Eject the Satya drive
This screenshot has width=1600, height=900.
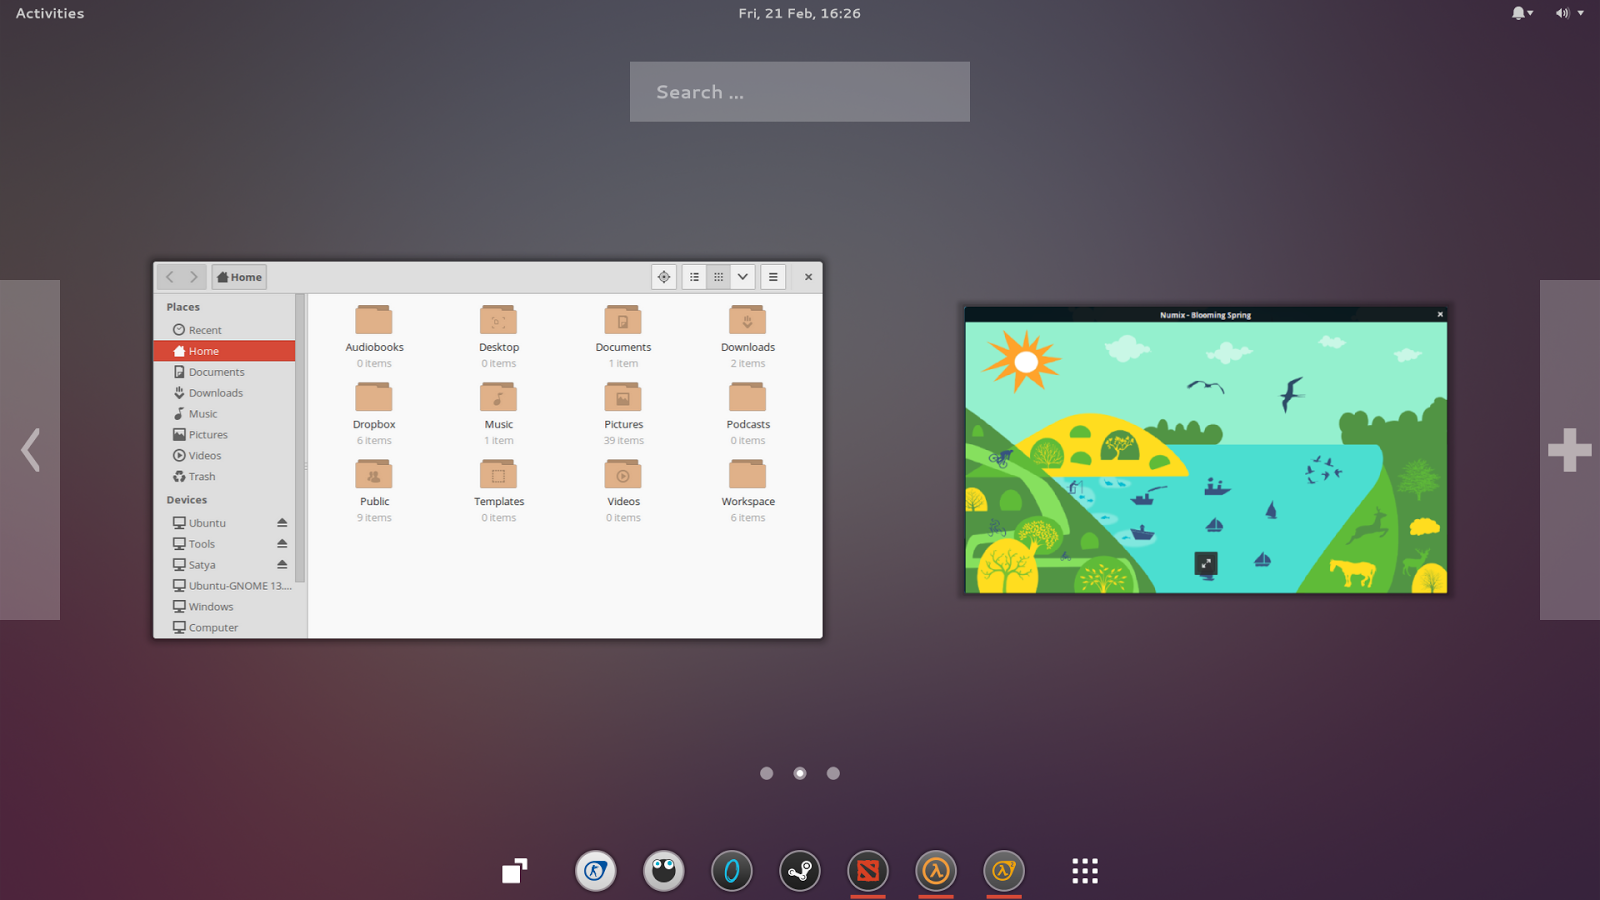(x=281, y=564)
